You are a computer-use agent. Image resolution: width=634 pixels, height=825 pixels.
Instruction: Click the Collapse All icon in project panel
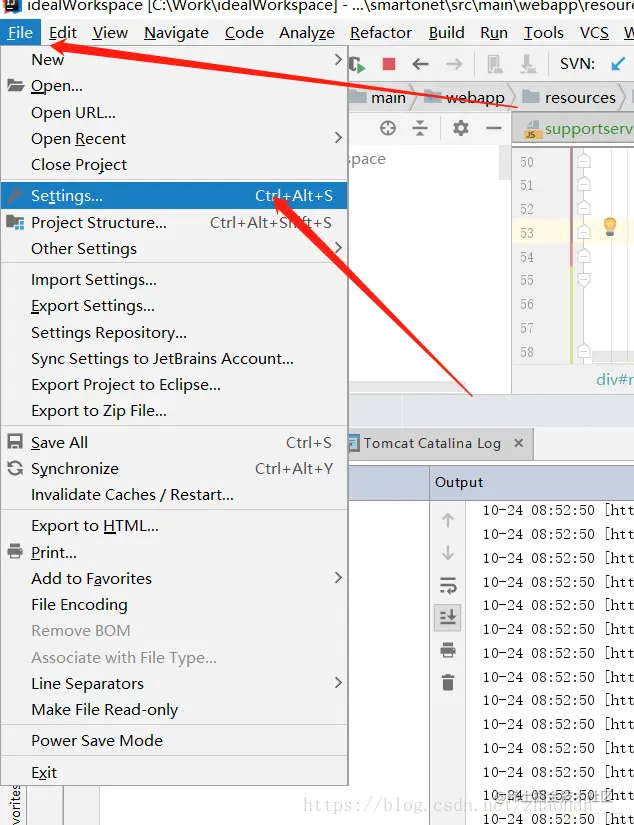(420, 128)
